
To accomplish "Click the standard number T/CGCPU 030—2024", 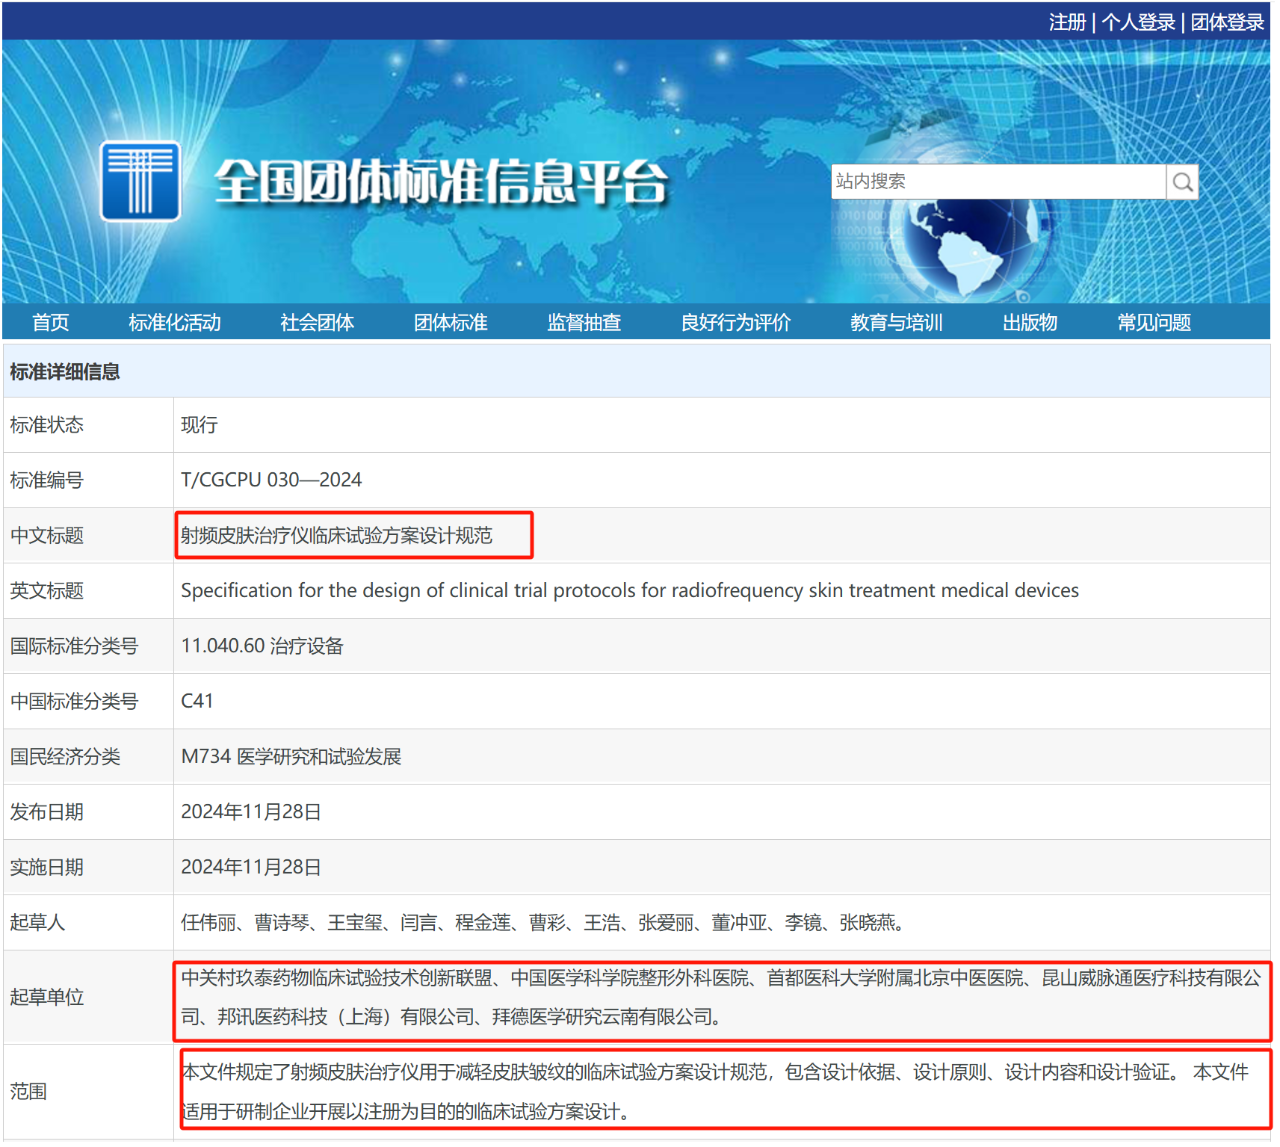I will pos(271,480).
